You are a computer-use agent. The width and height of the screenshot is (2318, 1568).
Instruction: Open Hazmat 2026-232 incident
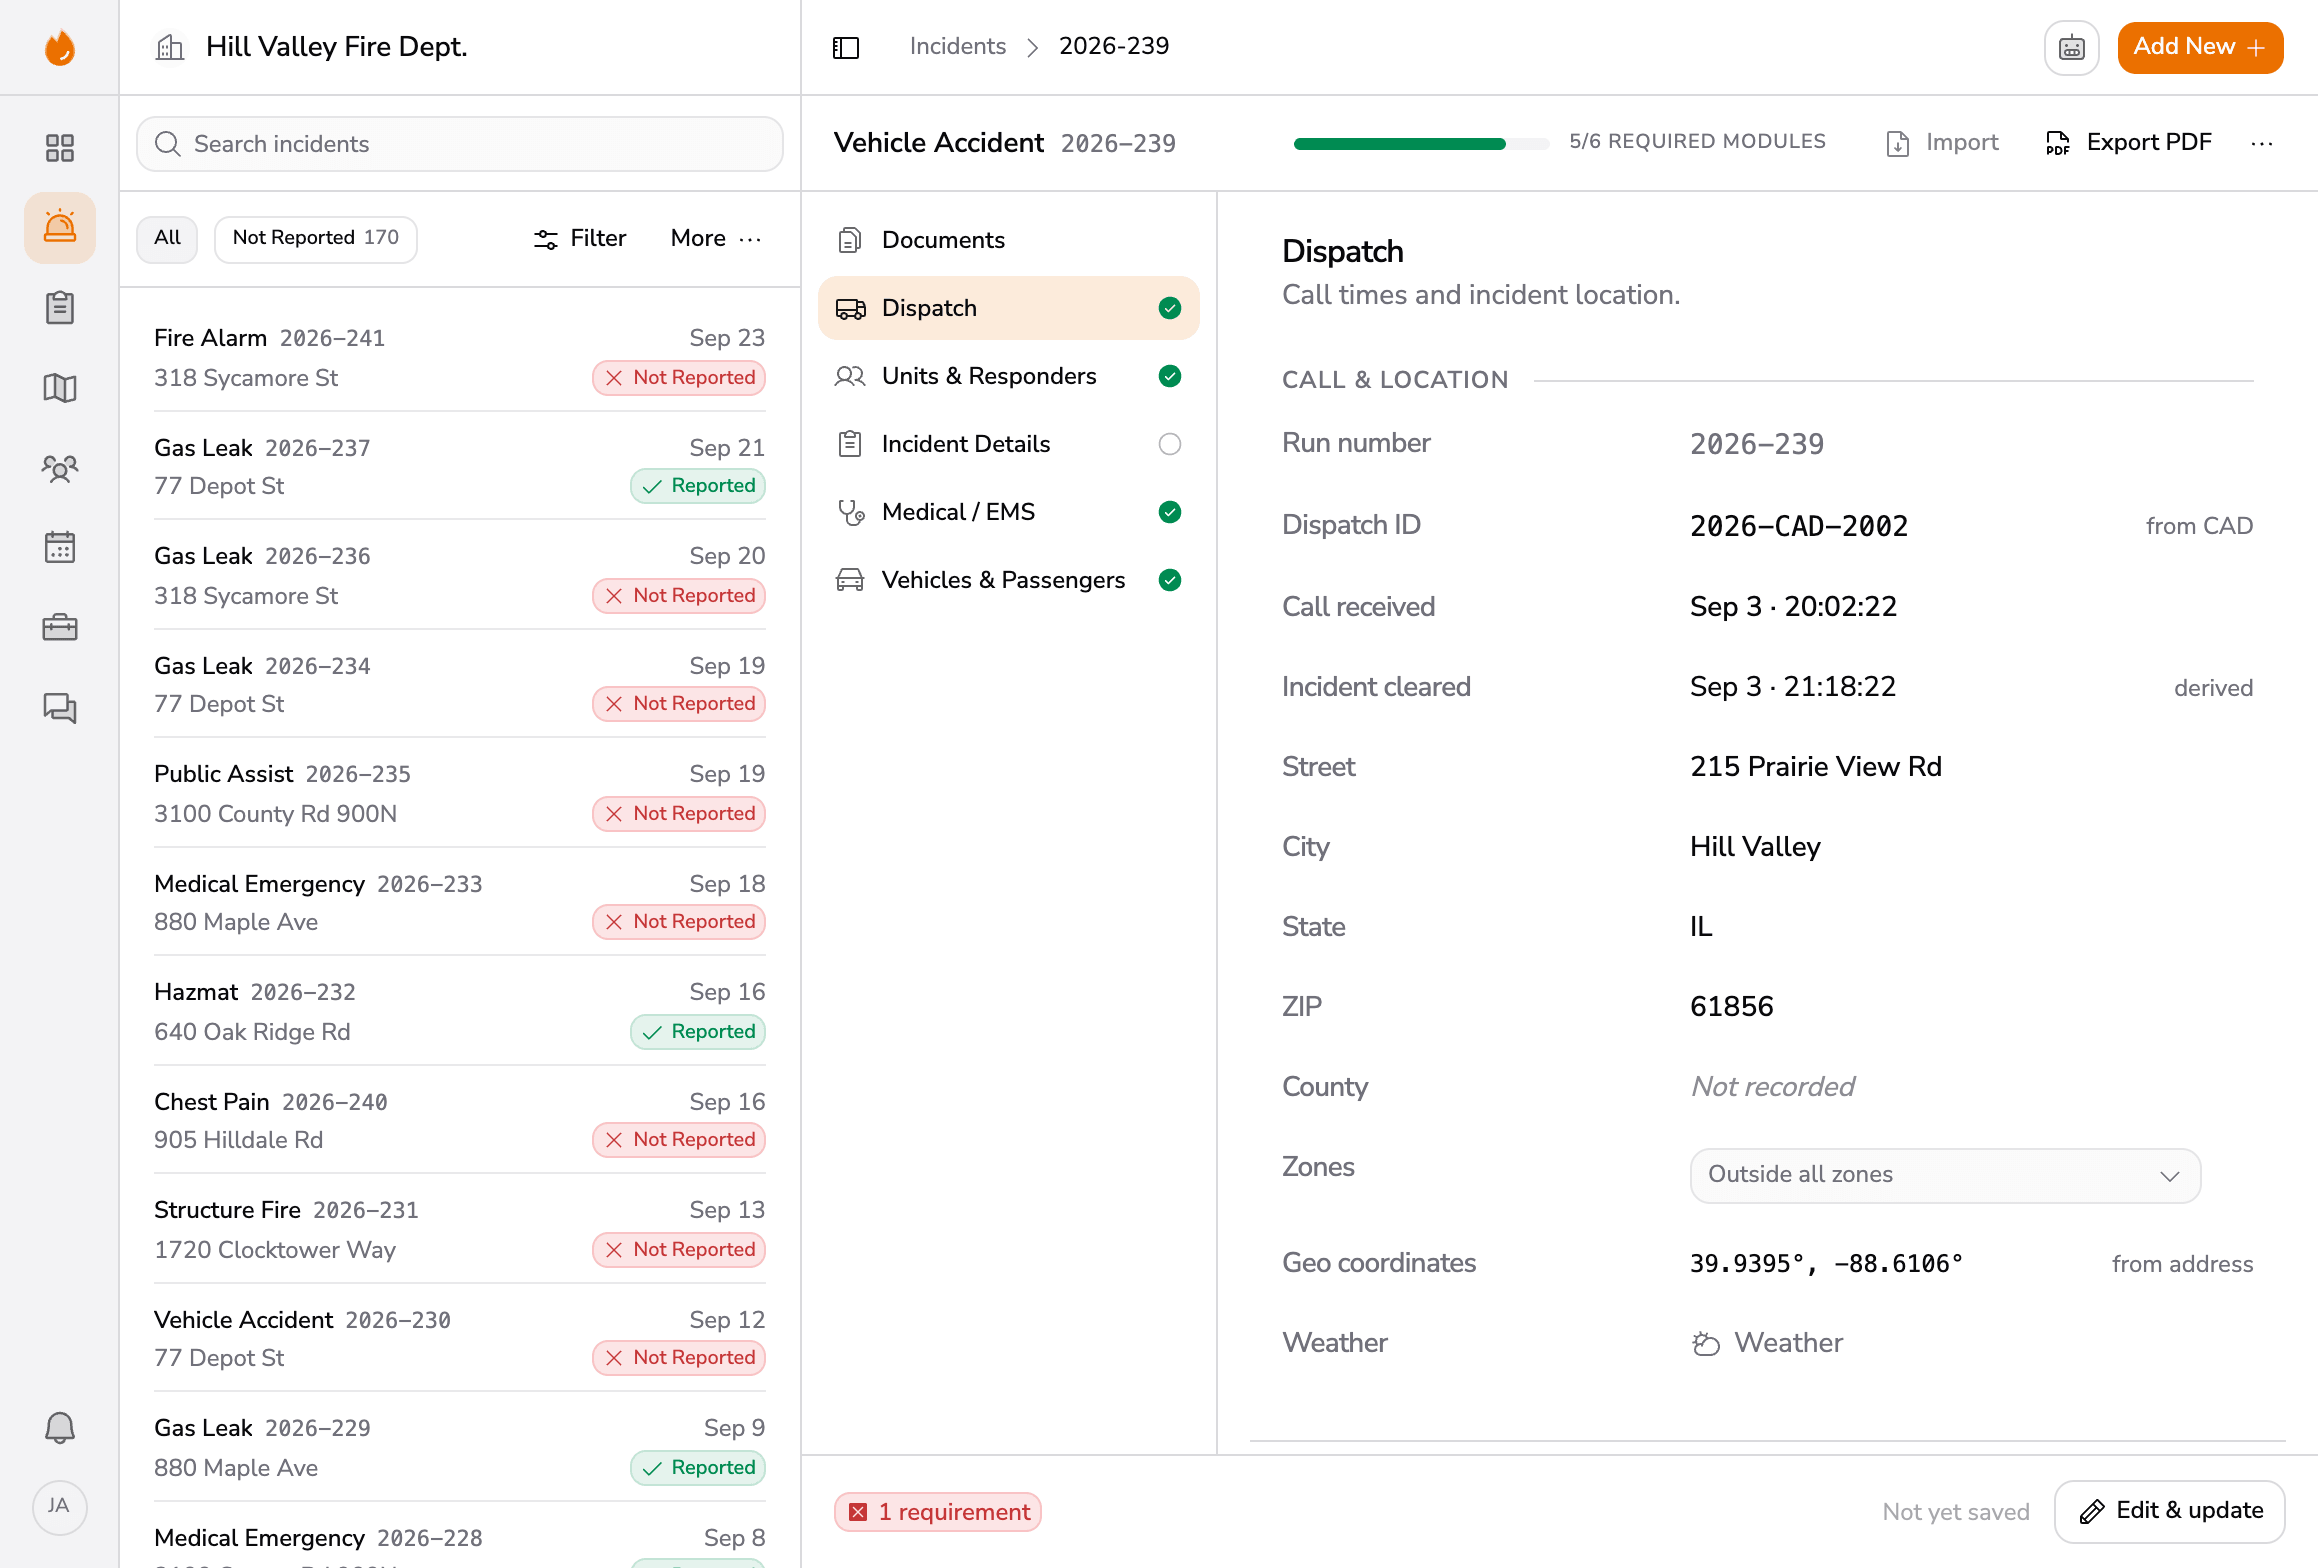pyautogui.click(x=459, y=1011)
